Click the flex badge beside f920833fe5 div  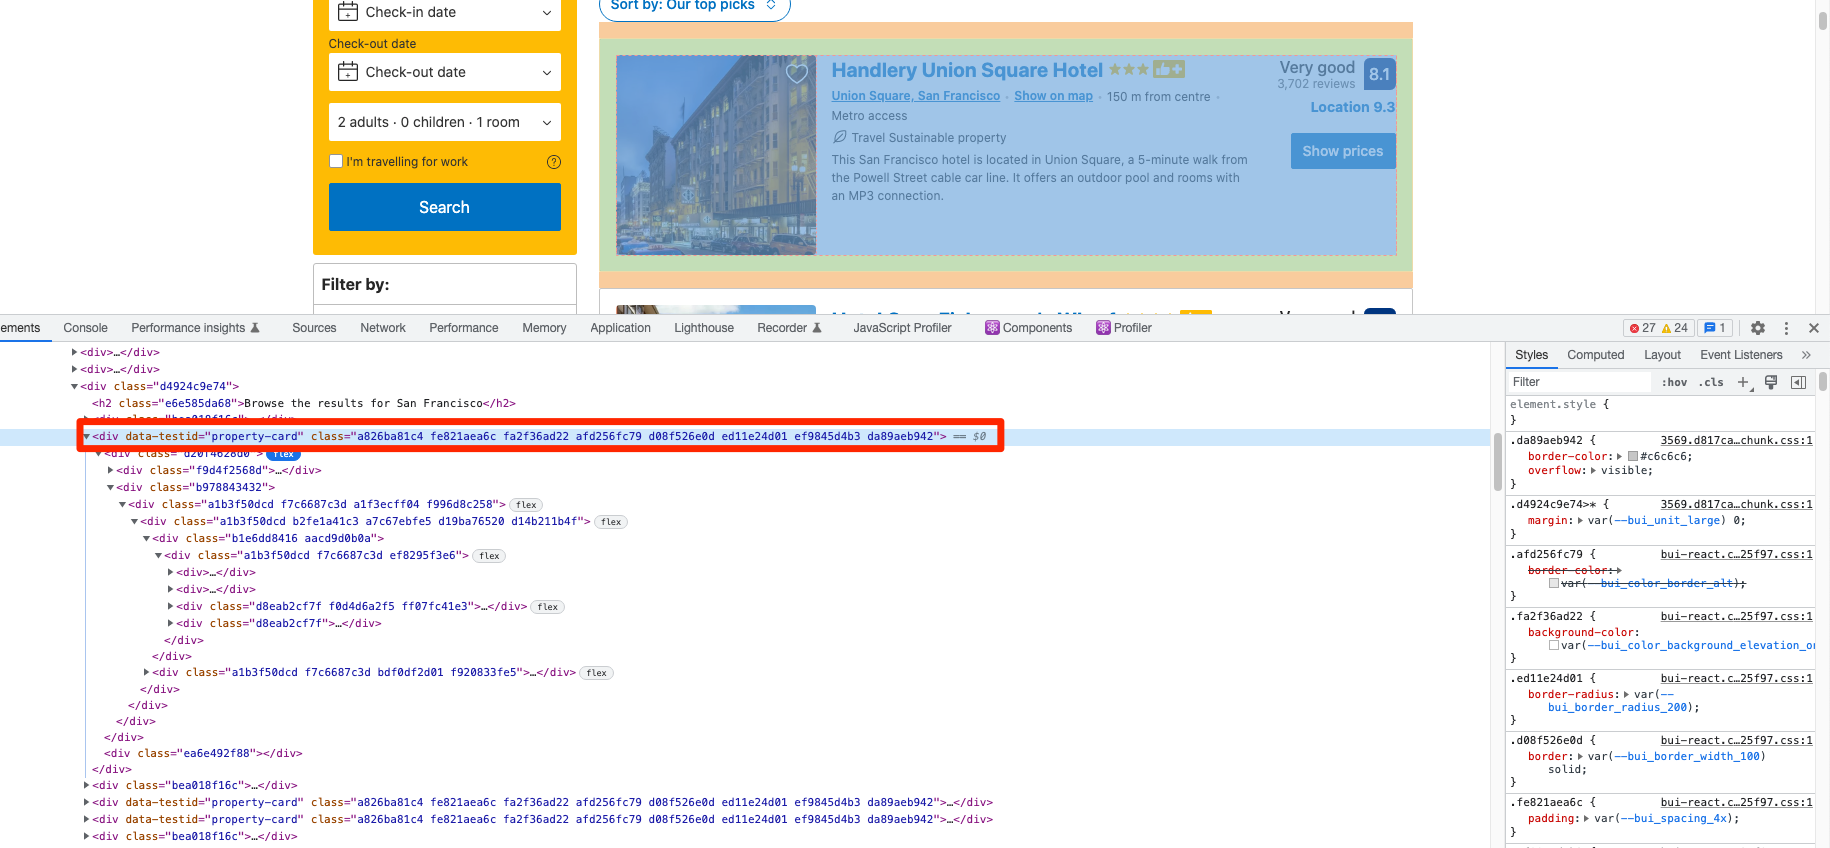(x=597, y=673)
